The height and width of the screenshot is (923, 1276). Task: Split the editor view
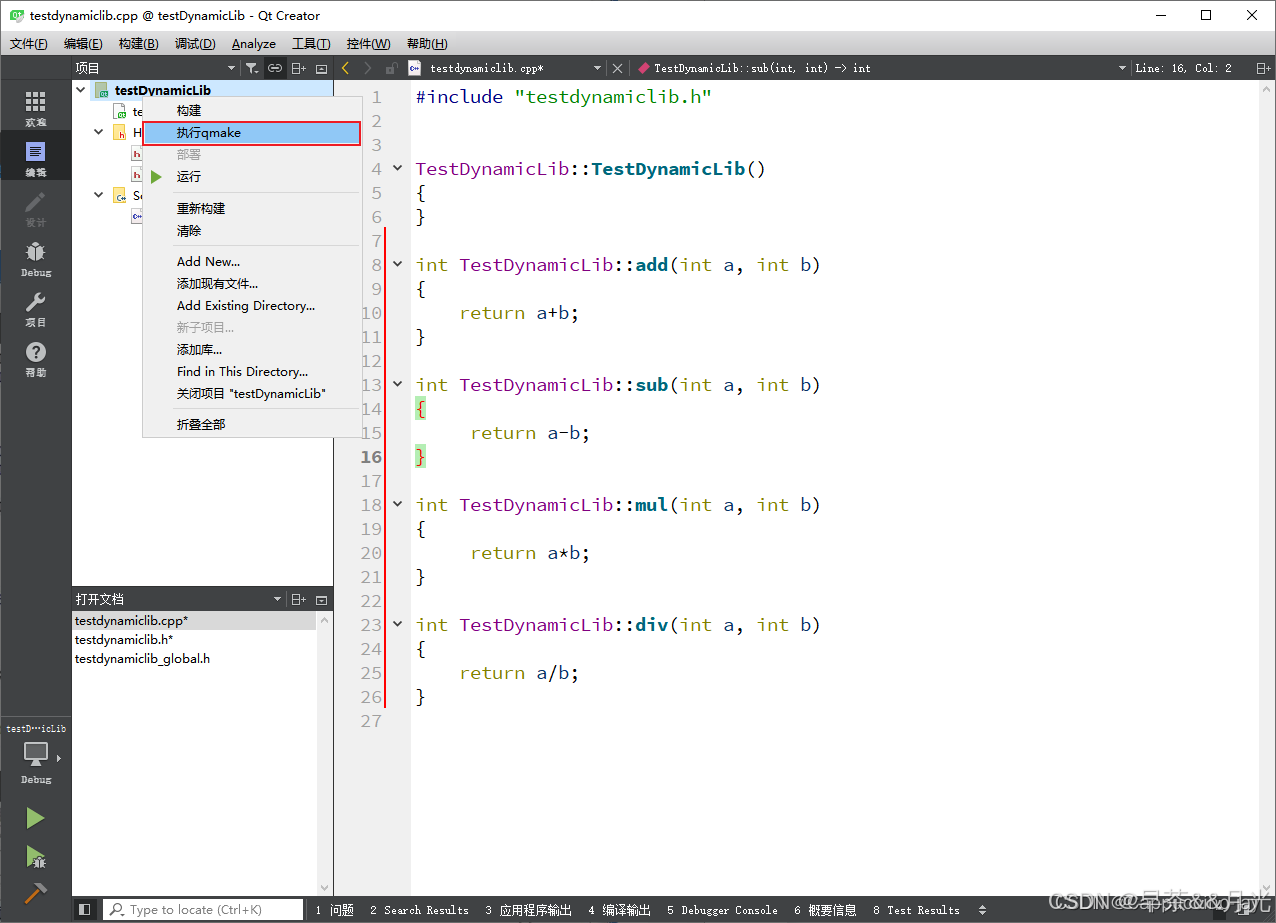tap(1265, 68)
